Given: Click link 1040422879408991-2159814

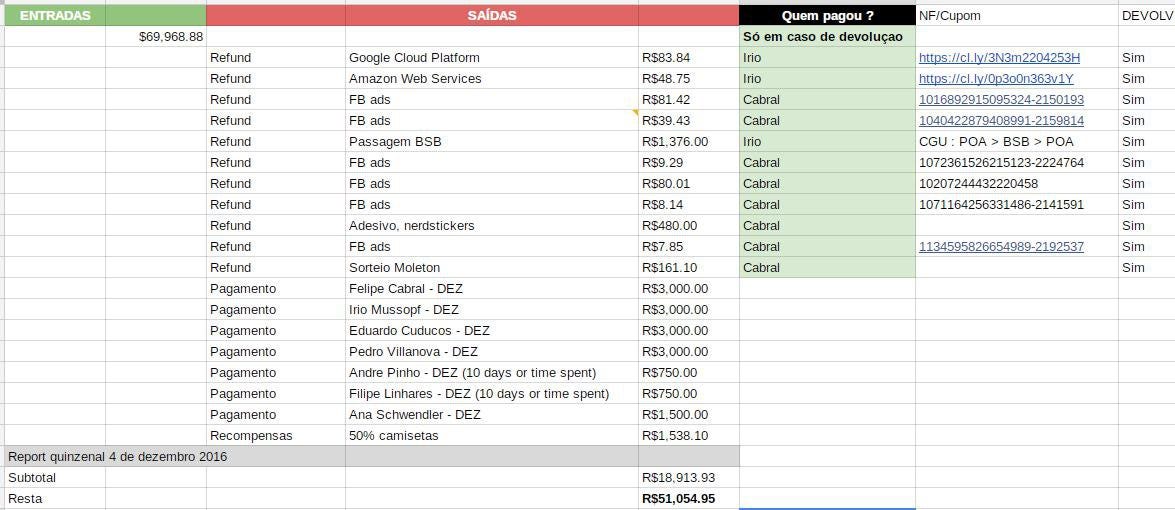Looking at the screenshot, I should 1001,121.
